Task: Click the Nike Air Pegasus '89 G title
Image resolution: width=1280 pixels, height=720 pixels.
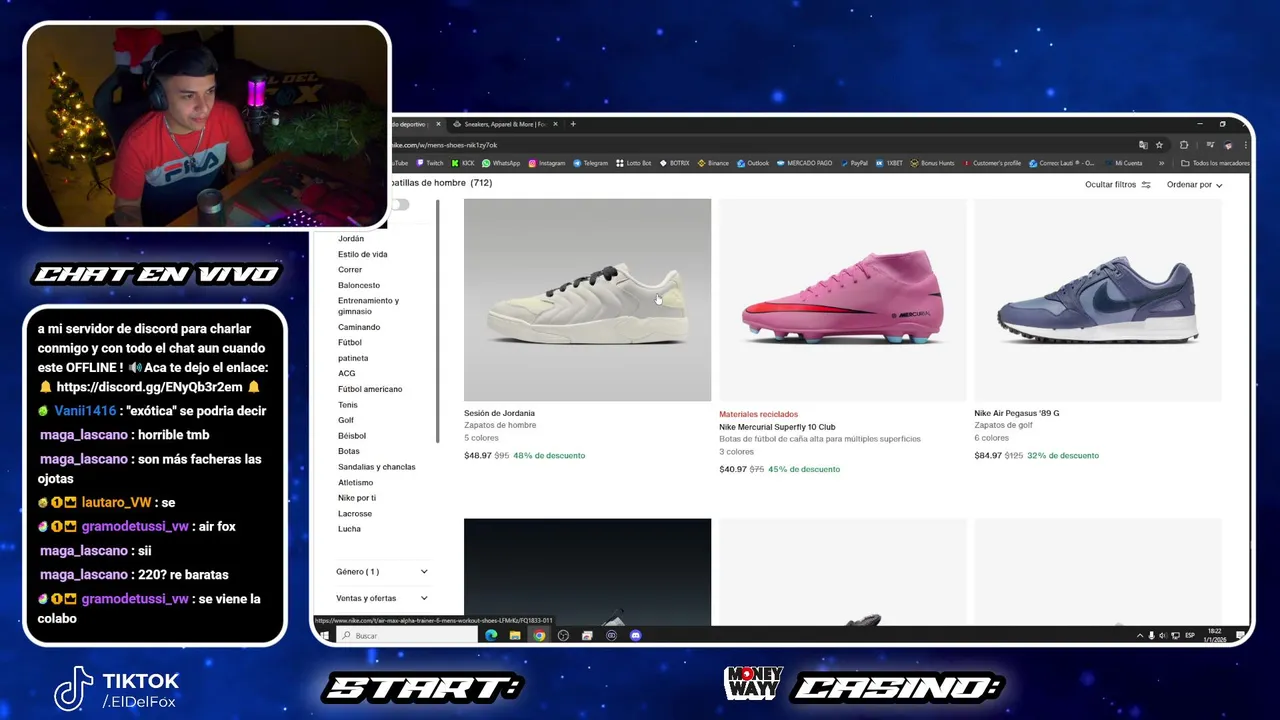Action: tap(1017, 413)
